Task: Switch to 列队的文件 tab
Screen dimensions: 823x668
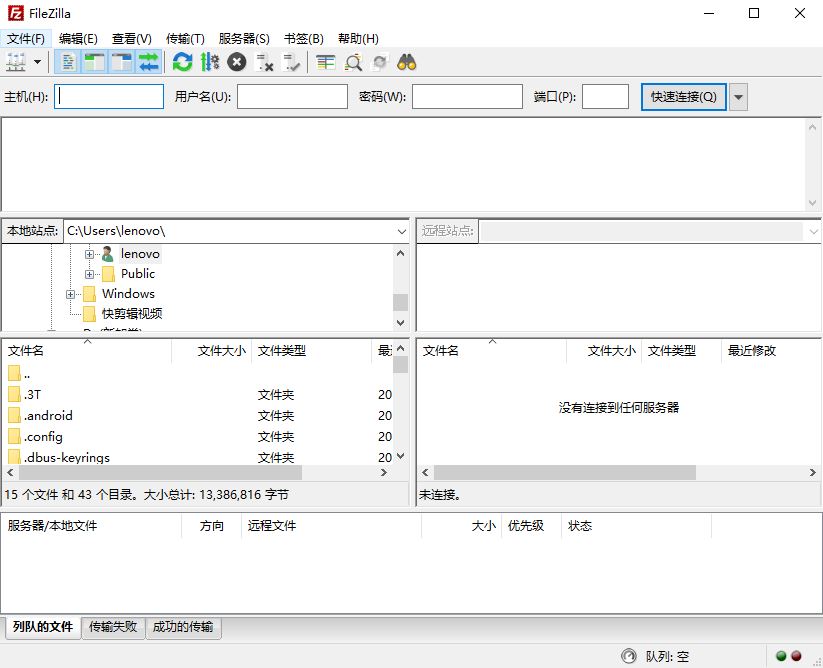Action: tap(43, 627)
